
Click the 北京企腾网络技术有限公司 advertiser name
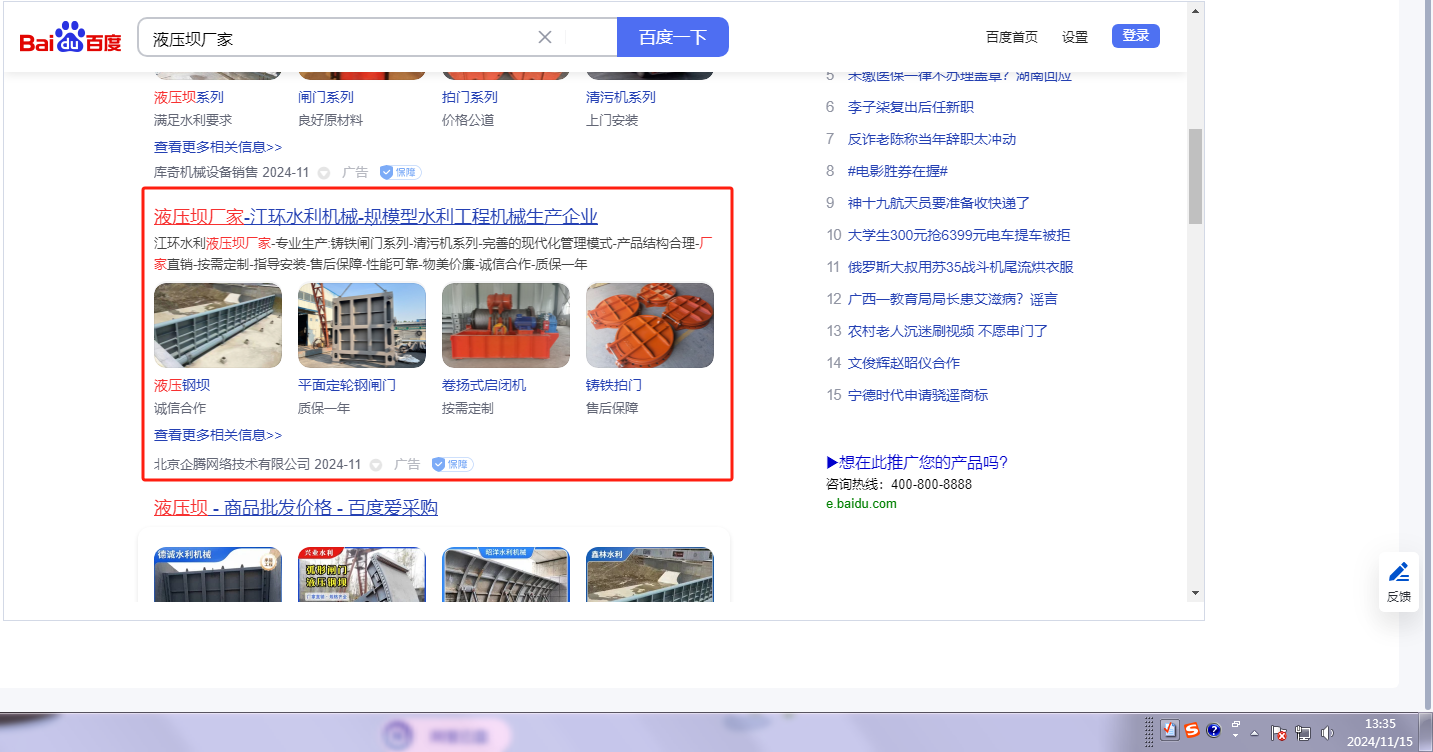tap(232, 464)
